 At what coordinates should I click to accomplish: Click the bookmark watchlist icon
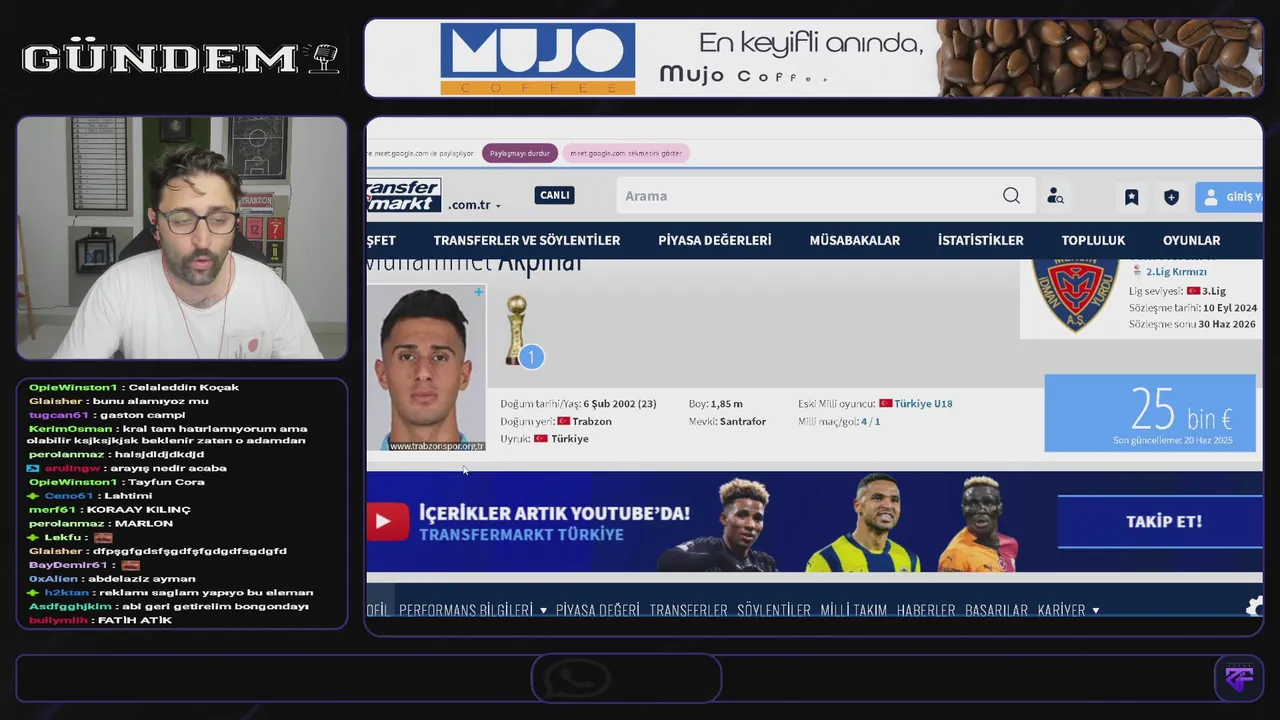[x=1131, y=197]
